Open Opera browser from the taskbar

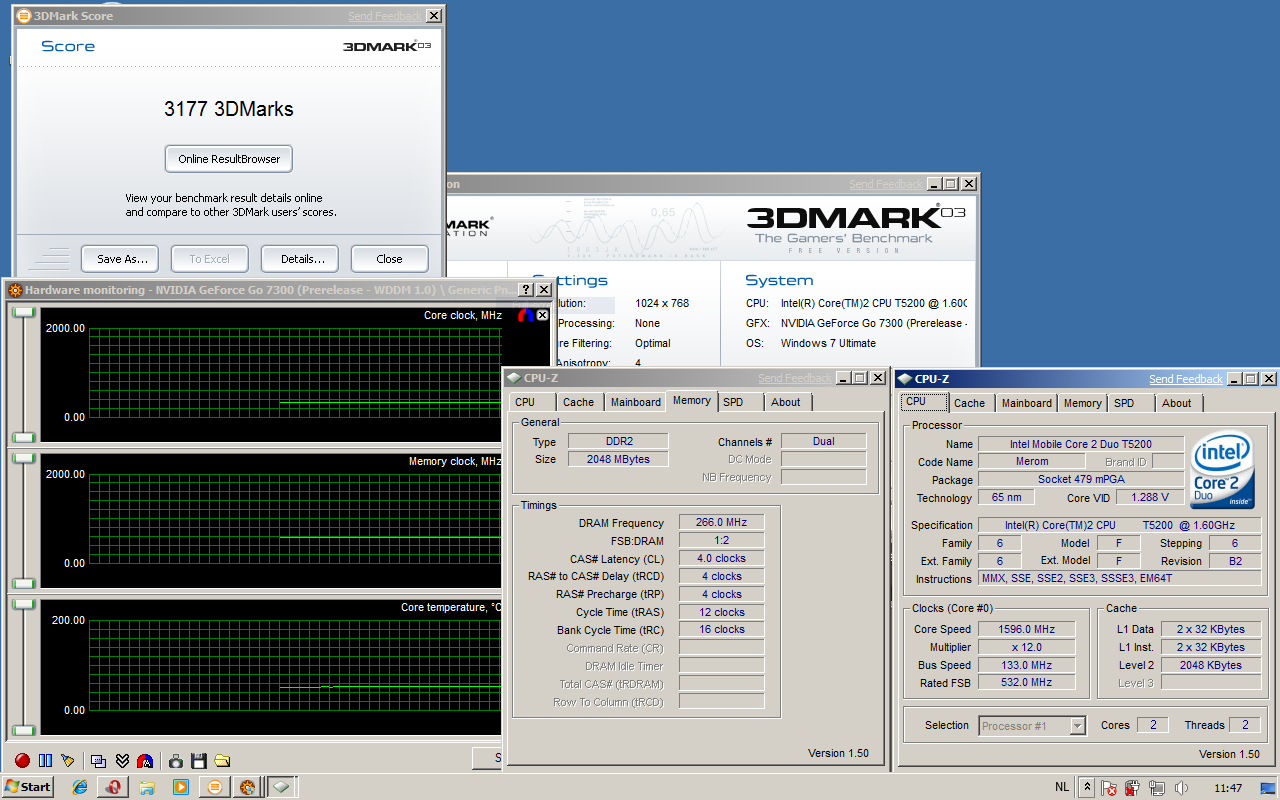[114, 787]
